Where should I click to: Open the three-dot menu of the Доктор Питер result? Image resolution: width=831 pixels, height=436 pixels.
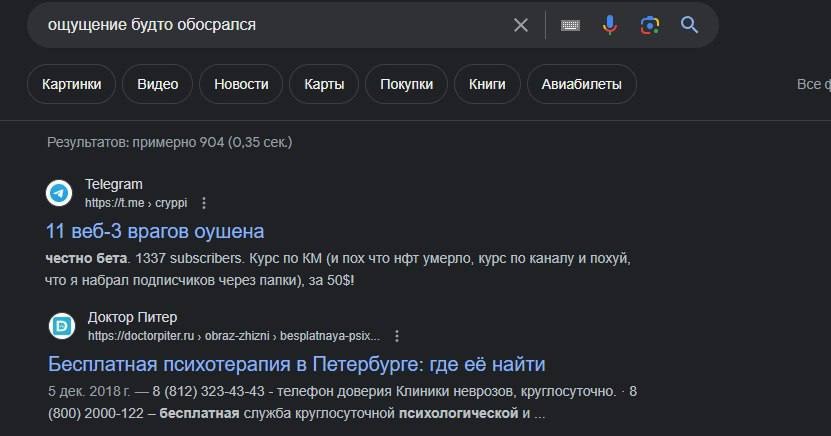[x=397, y=336]
